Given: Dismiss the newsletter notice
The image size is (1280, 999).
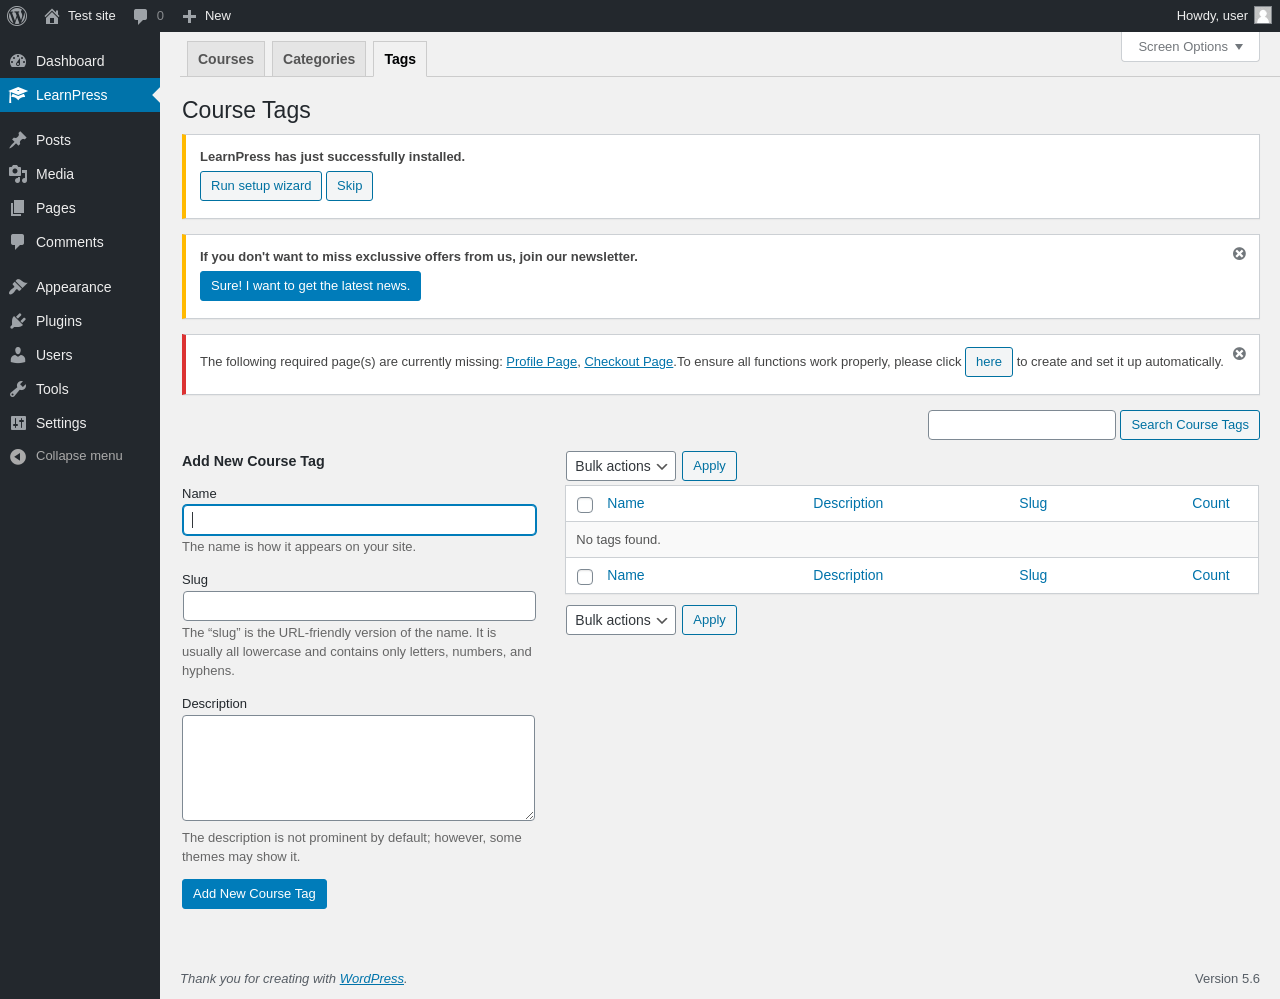Looking at the screenshot, I should (x=1239, y=254).
